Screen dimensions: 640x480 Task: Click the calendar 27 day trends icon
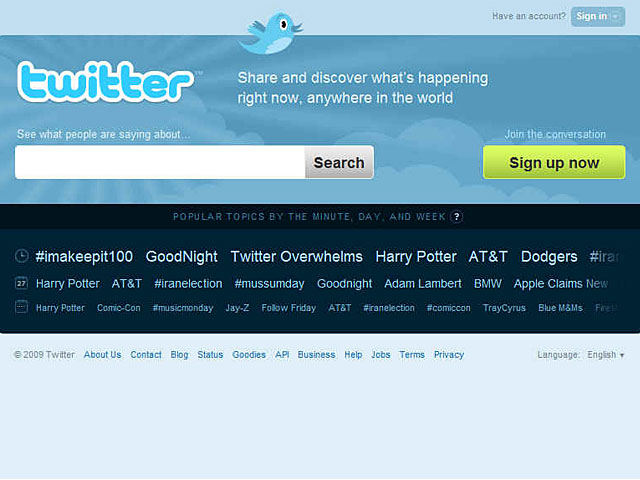coord(21,282)
